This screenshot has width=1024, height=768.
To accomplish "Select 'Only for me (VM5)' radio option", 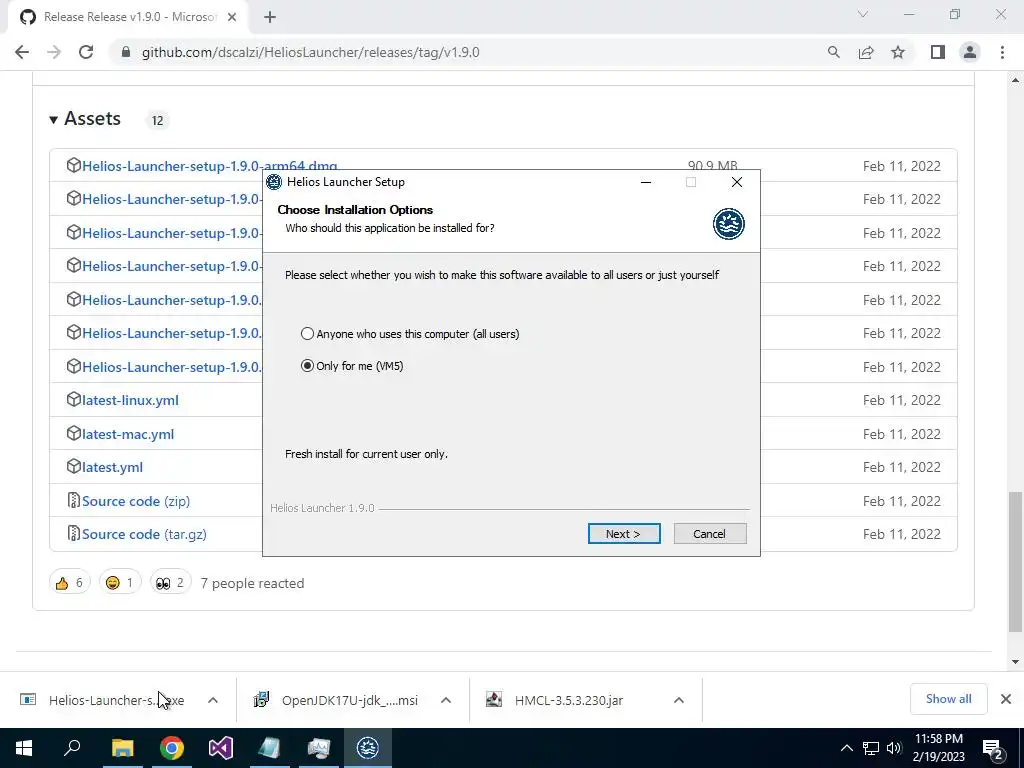I will pos(307,366).
